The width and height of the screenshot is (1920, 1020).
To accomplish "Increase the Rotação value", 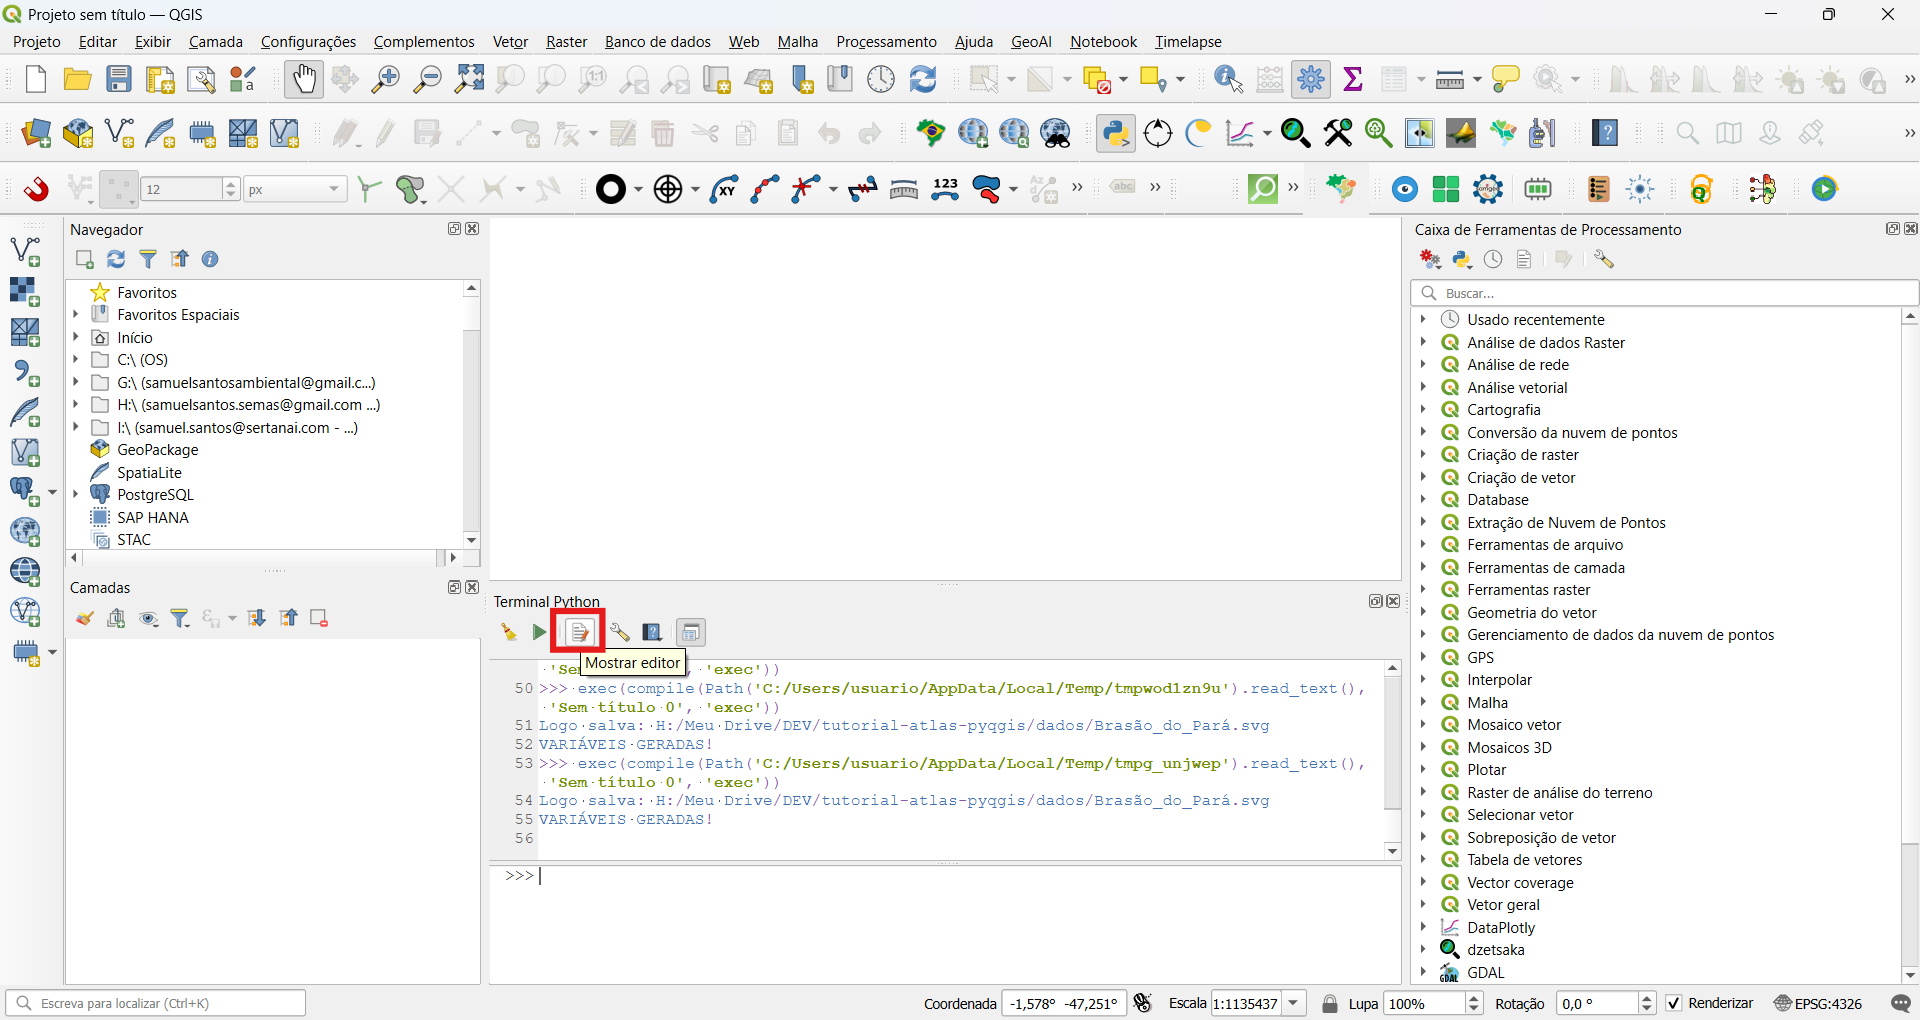I will 1647,997.
